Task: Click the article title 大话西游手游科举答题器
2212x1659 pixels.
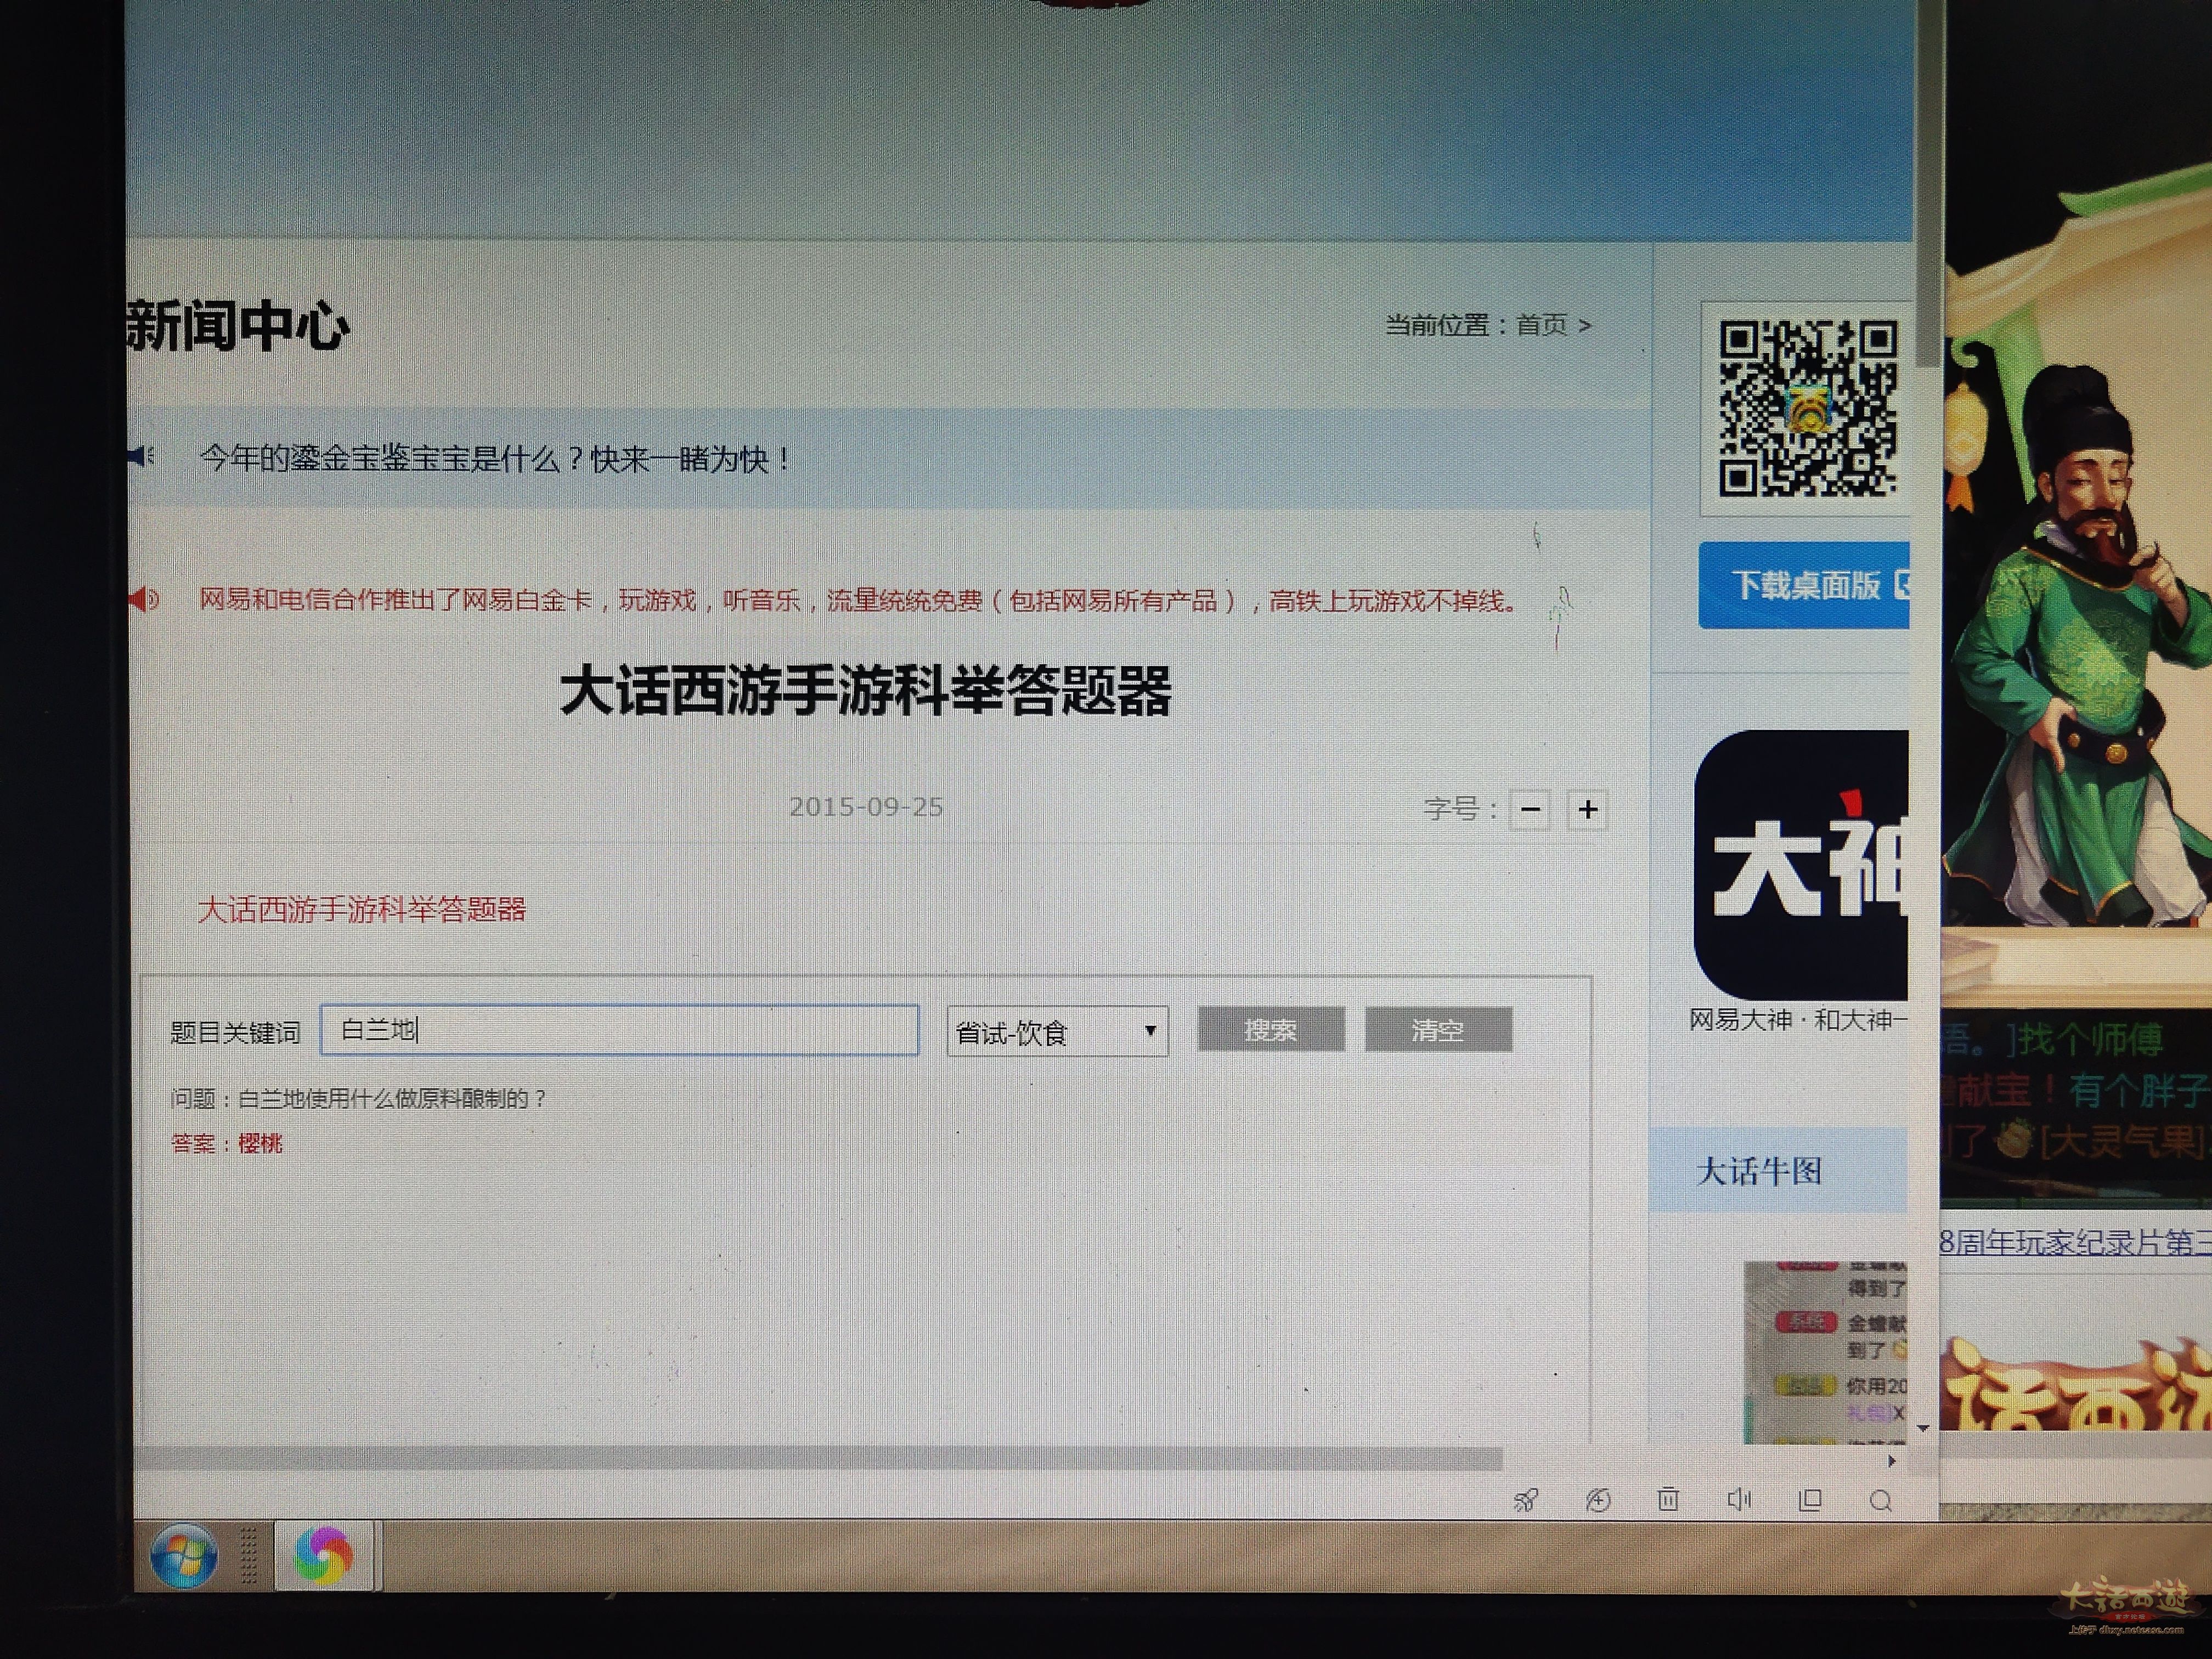Action: [865, 691]
